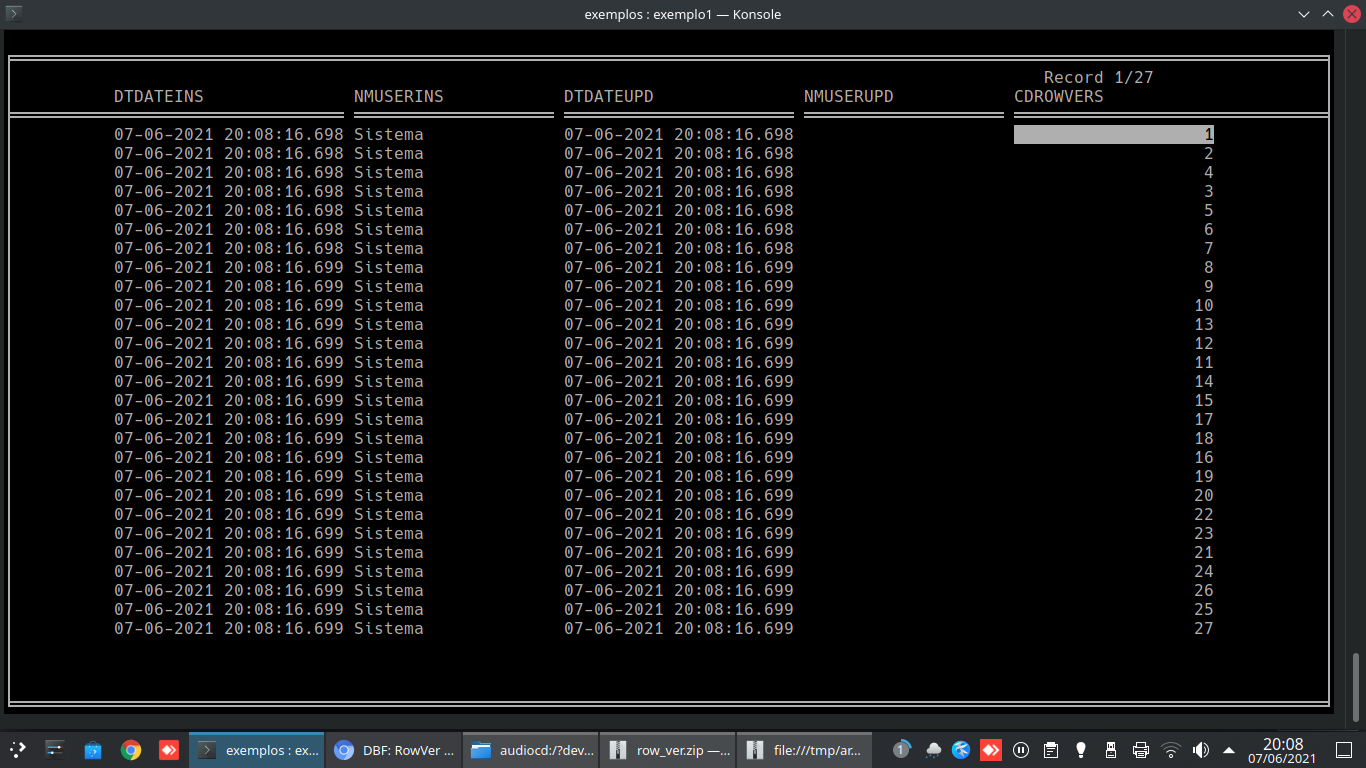The width and height of the screenshot is (1366, 768).
Task: Switch to the file:///tmp/ar Ark window
Action: (x=805, y=749)
